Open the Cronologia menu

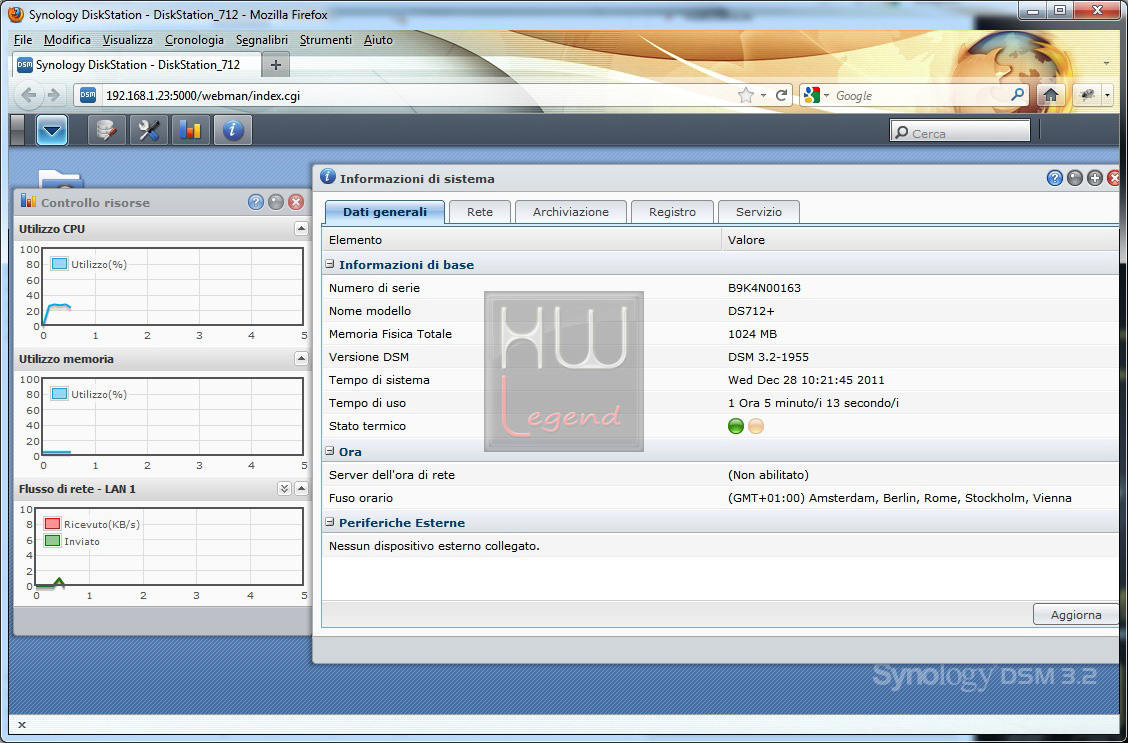pyautogui.click(x=194, y=40)
